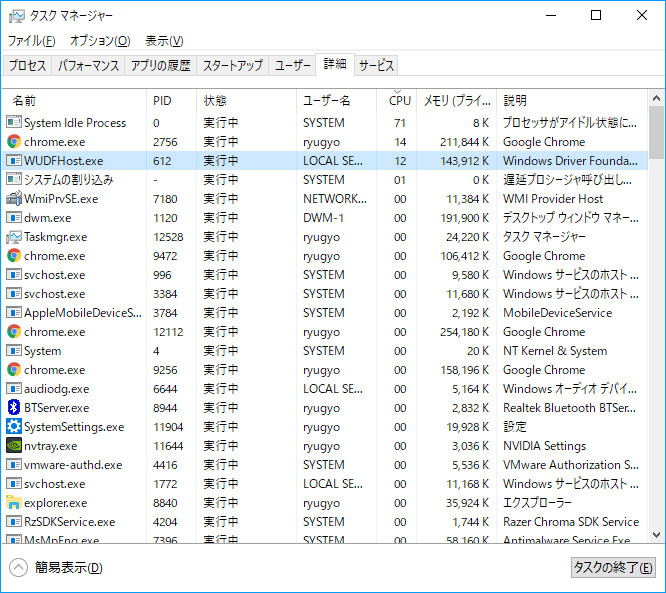This screenshot has width=666, height=593.
Task: Click CPU value 71 cell
Action: pos(400,123)
